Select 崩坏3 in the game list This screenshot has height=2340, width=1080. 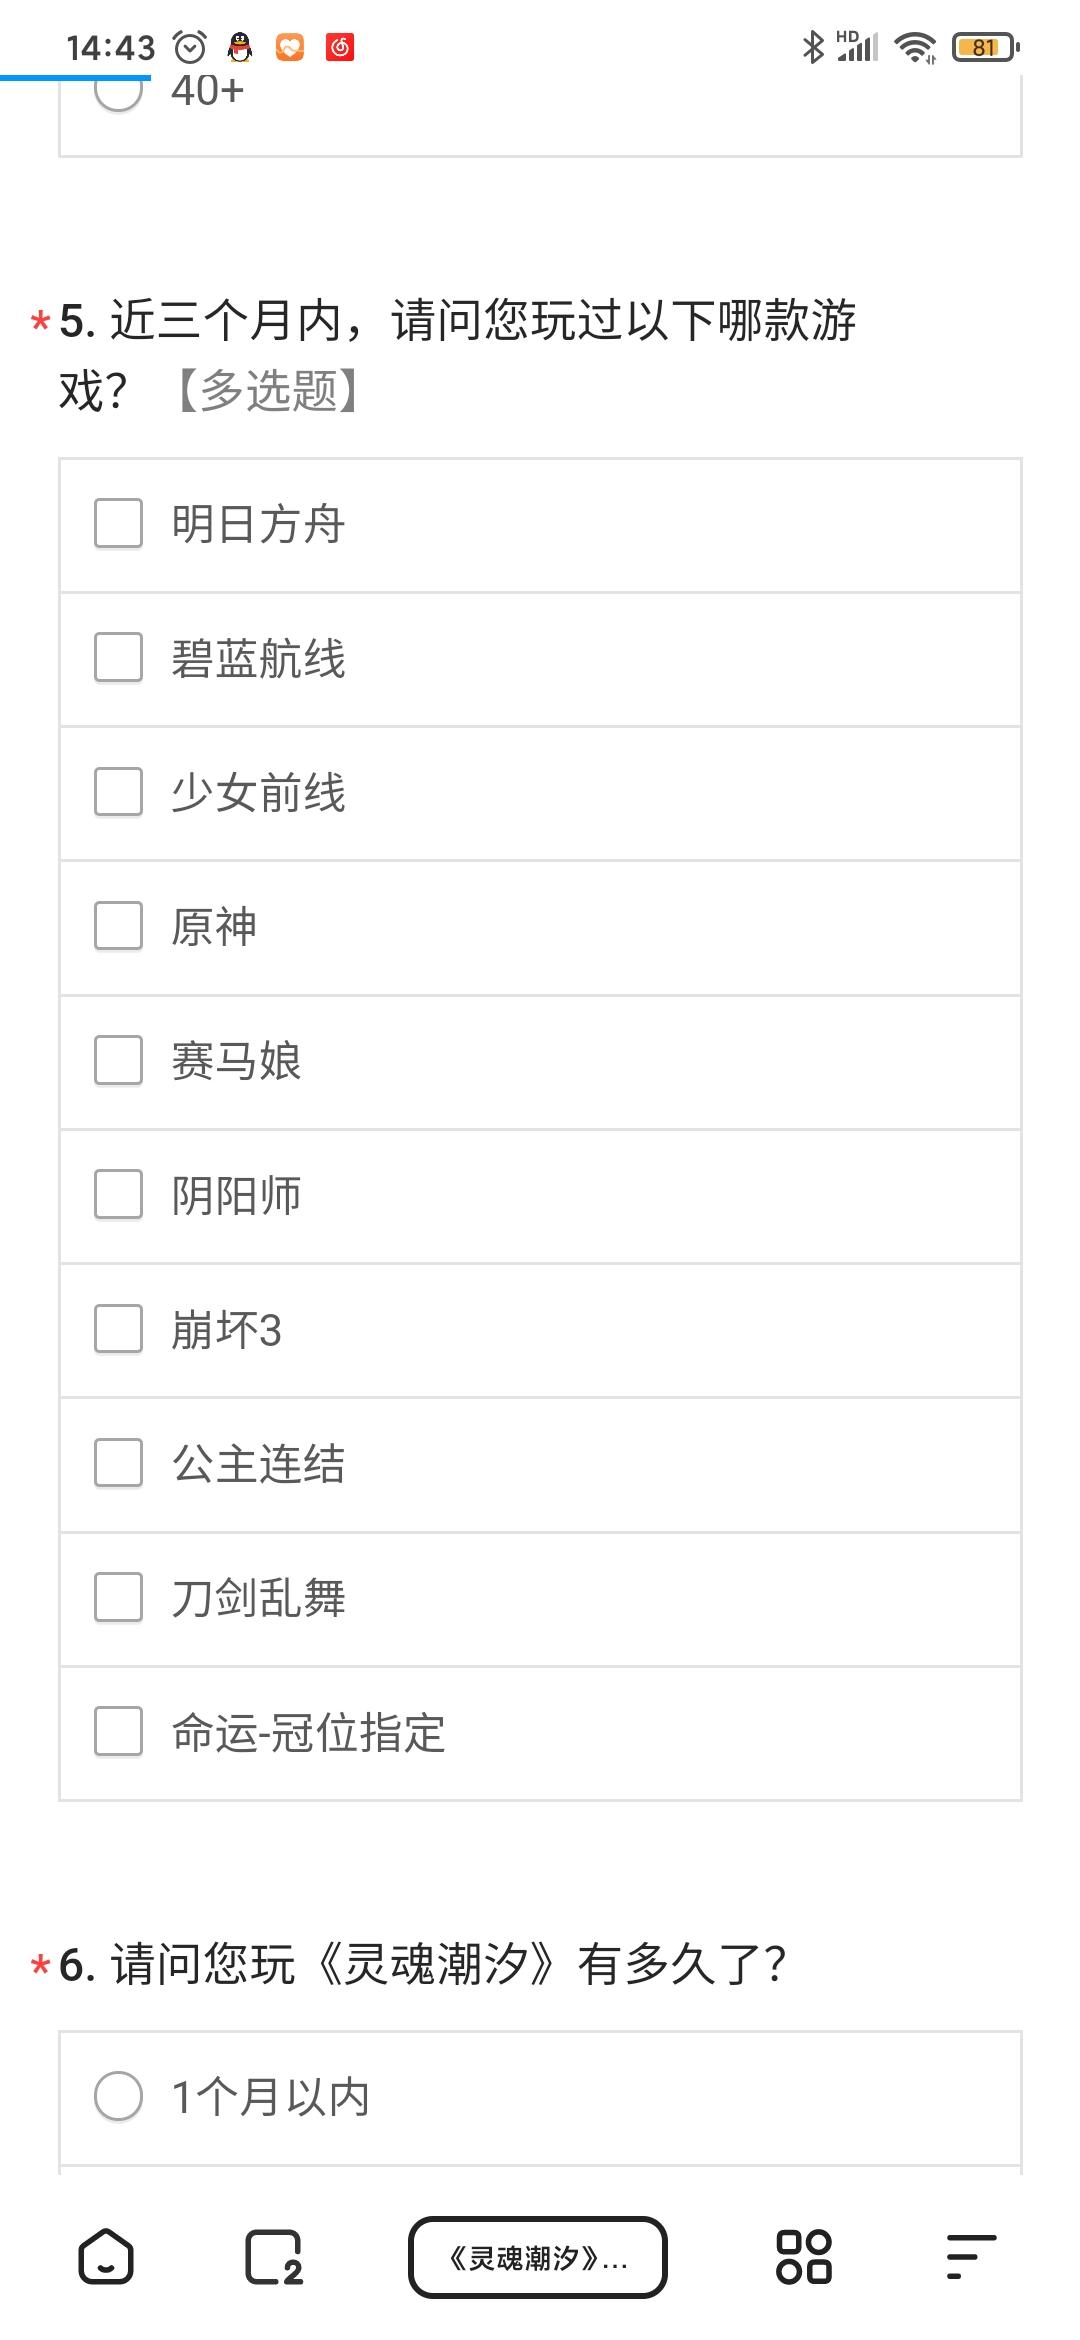pos(118,1329)
